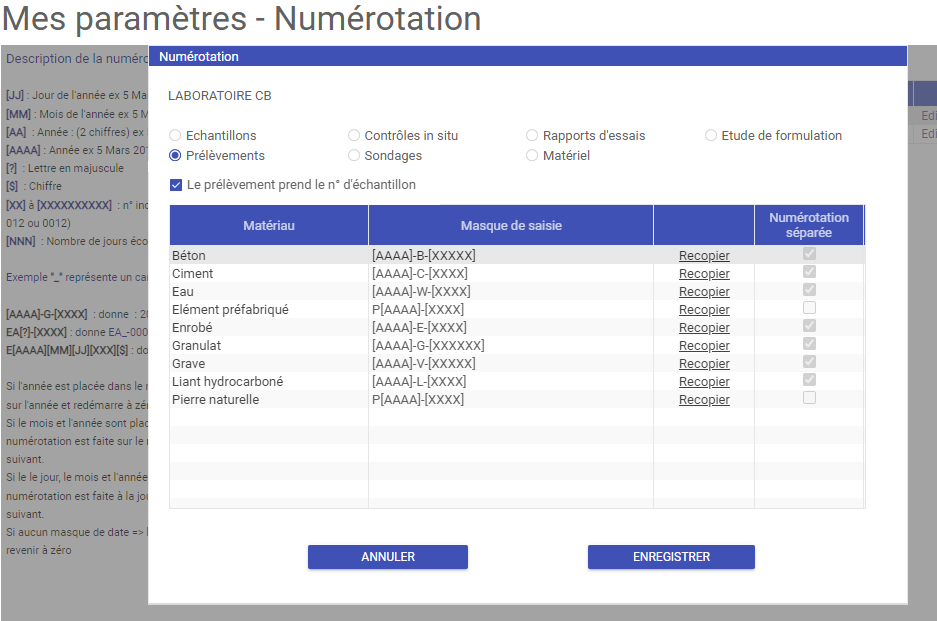The image size is (937, 621).
Task: Select Rapports d'essais radio button
Action: click(532, 136)
